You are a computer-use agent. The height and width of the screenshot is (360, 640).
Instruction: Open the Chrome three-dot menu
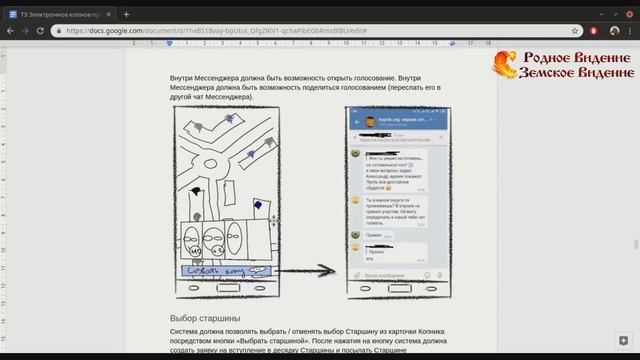630,31
